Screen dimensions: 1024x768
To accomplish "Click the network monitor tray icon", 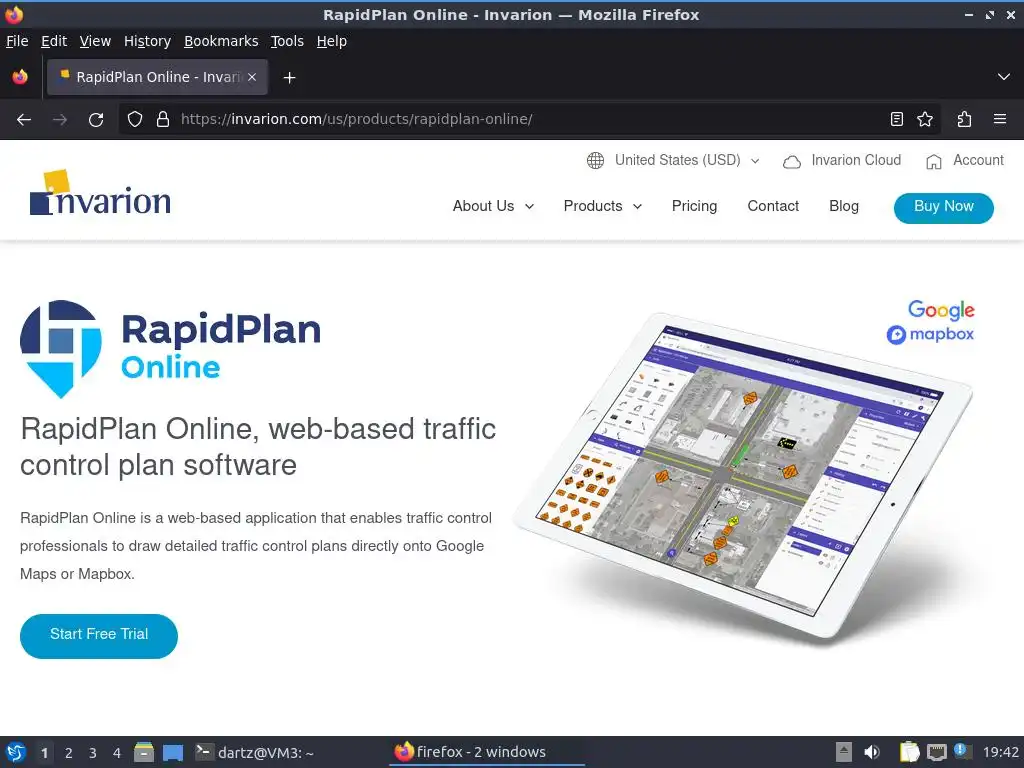I will tap(936, 753).
